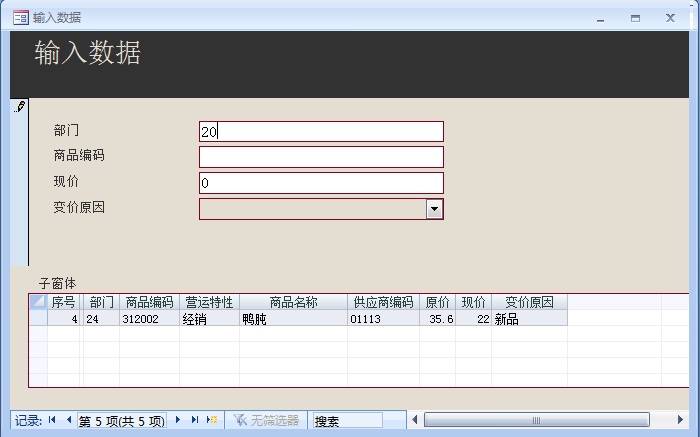Click cell with 序号 value 4
The image size is (700, 437).
pyautogui.click(x=64, y=318)
